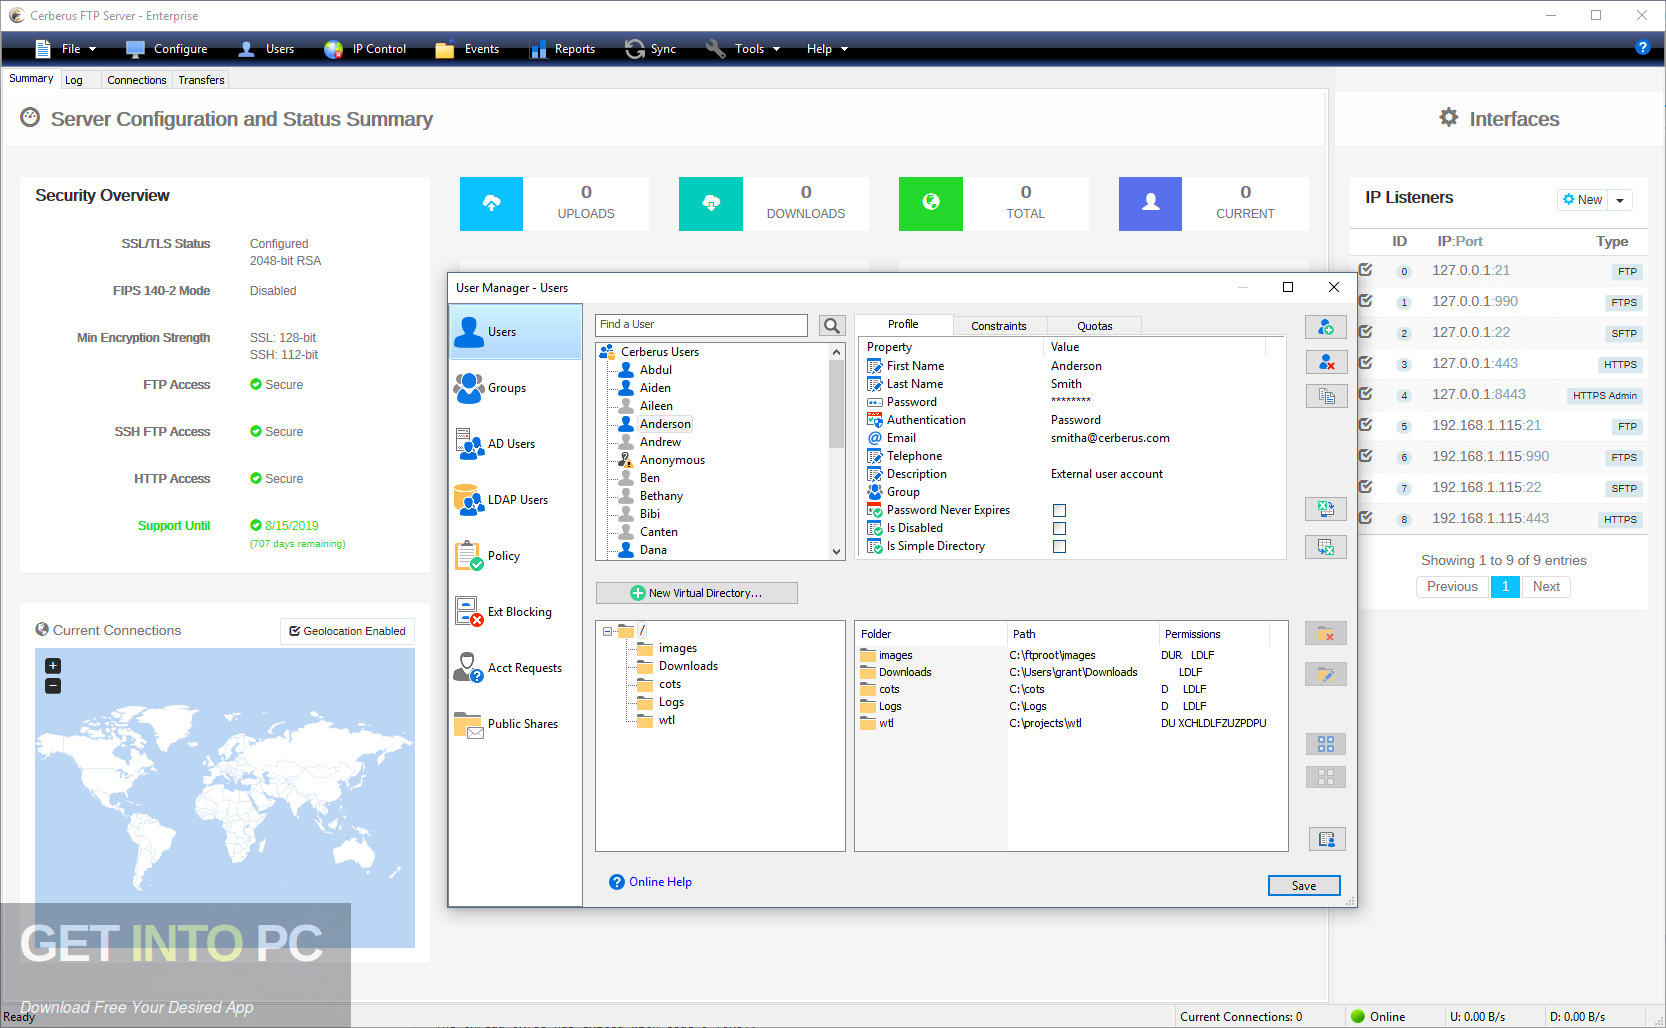Open the Profile tab

point(903,324)
